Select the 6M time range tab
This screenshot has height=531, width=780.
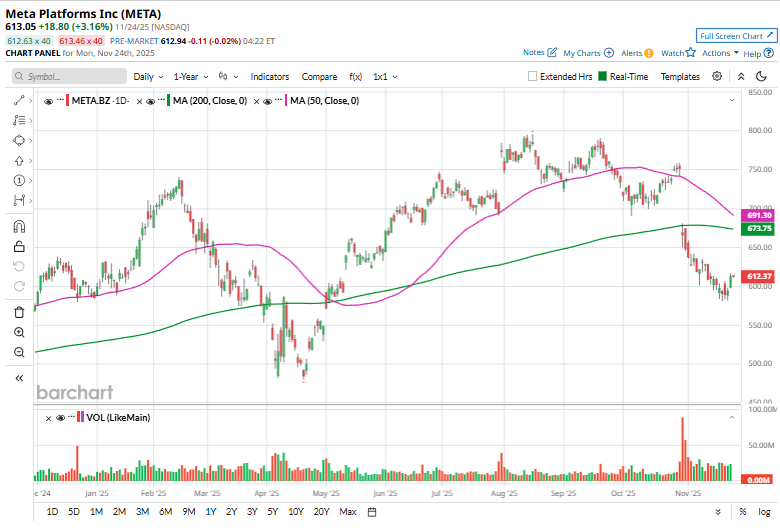tap(165, 512)
